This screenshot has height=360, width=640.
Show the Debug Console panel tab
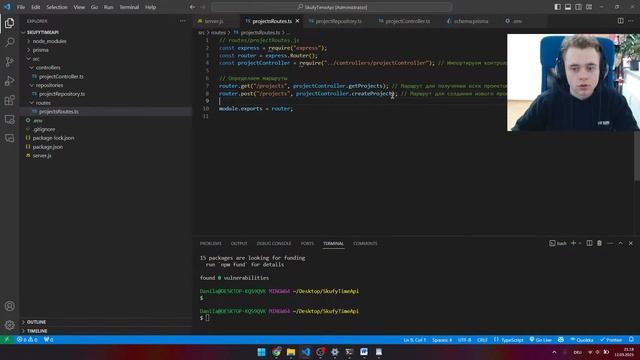[x=274, y=244]
